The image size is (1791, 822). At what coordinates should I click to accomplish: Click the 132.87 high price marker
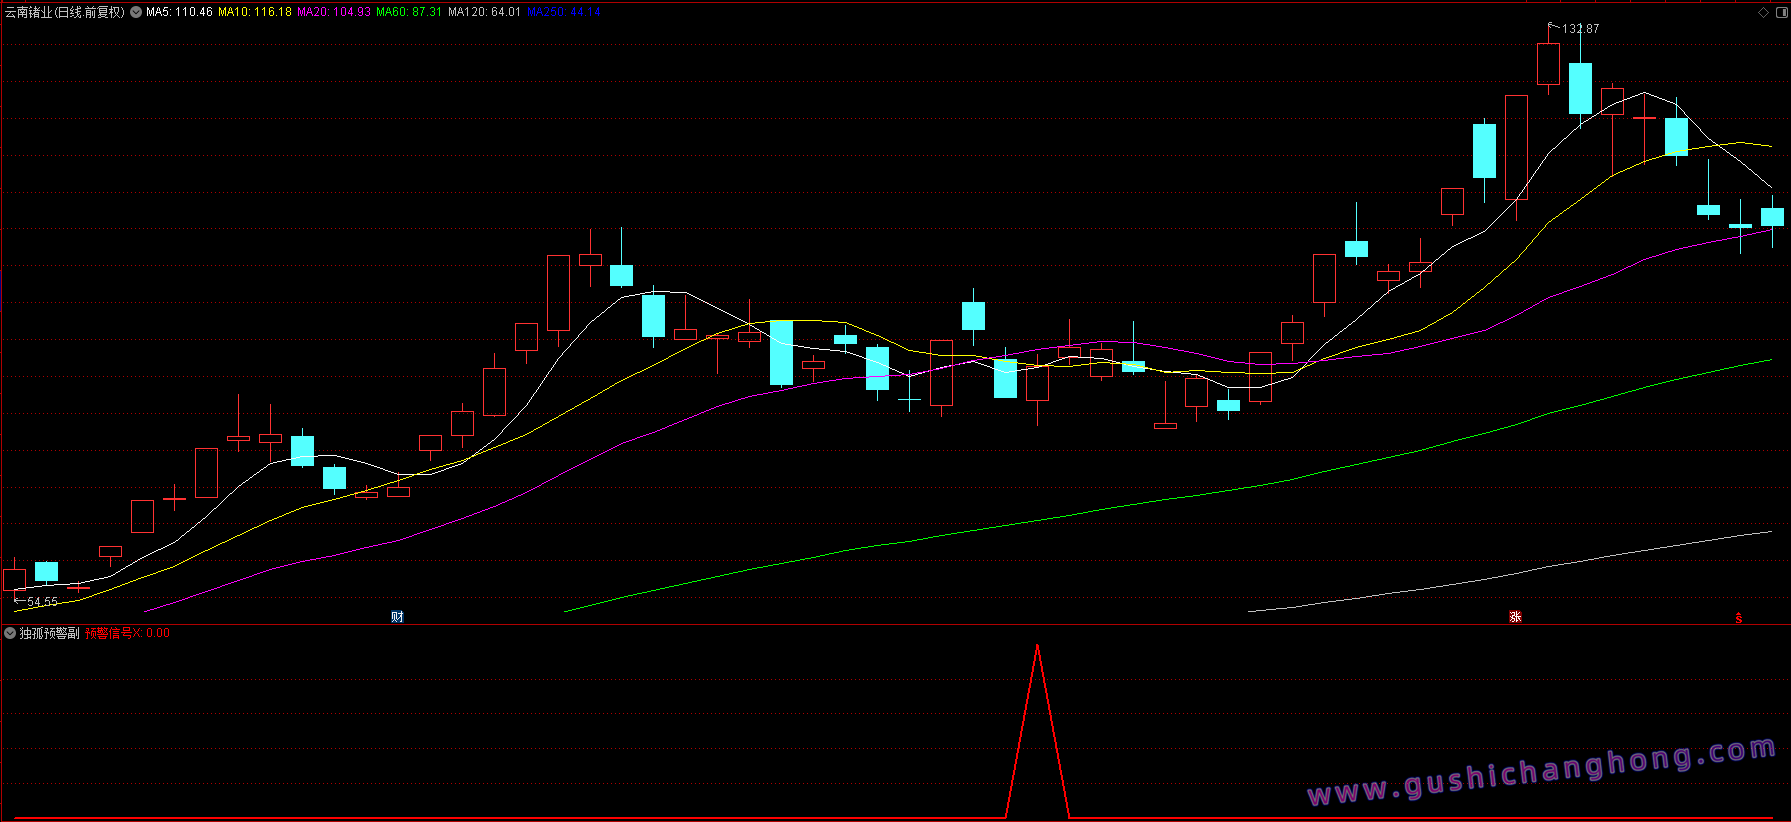click(1575, 28)
